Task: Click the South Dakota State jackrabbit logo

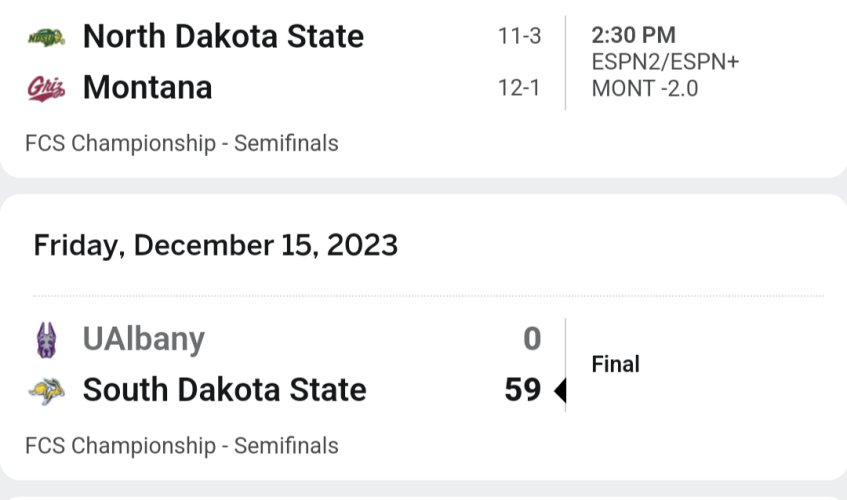Action: [x=46, y=391]
